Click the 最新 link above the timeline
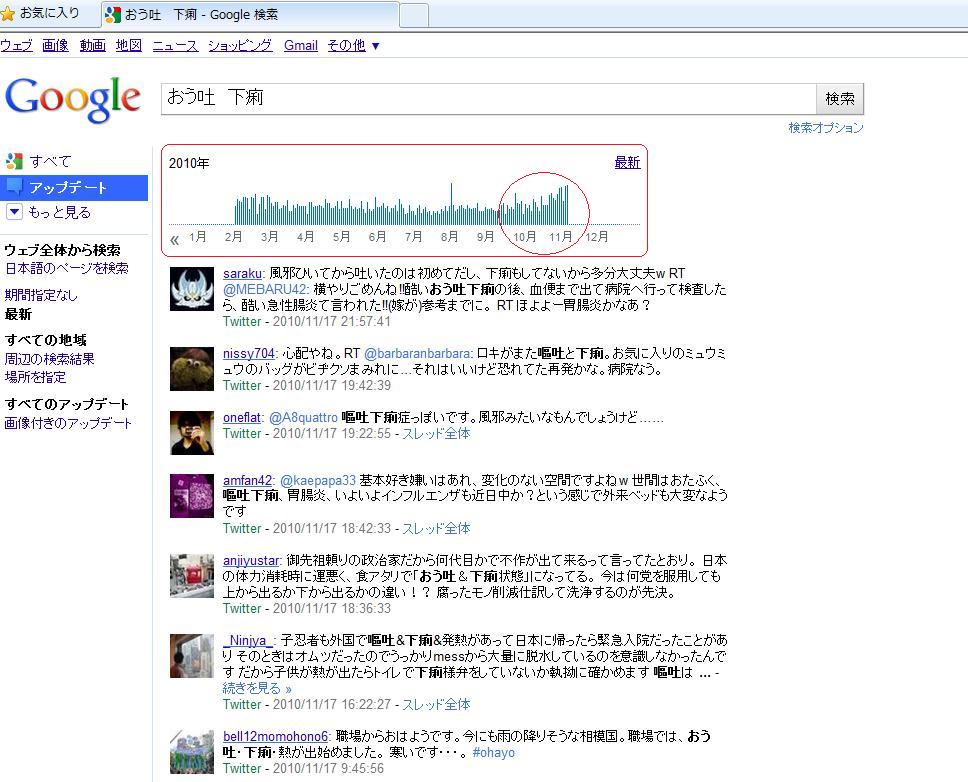This screenshot has height=782, width=968. point(627,162)
